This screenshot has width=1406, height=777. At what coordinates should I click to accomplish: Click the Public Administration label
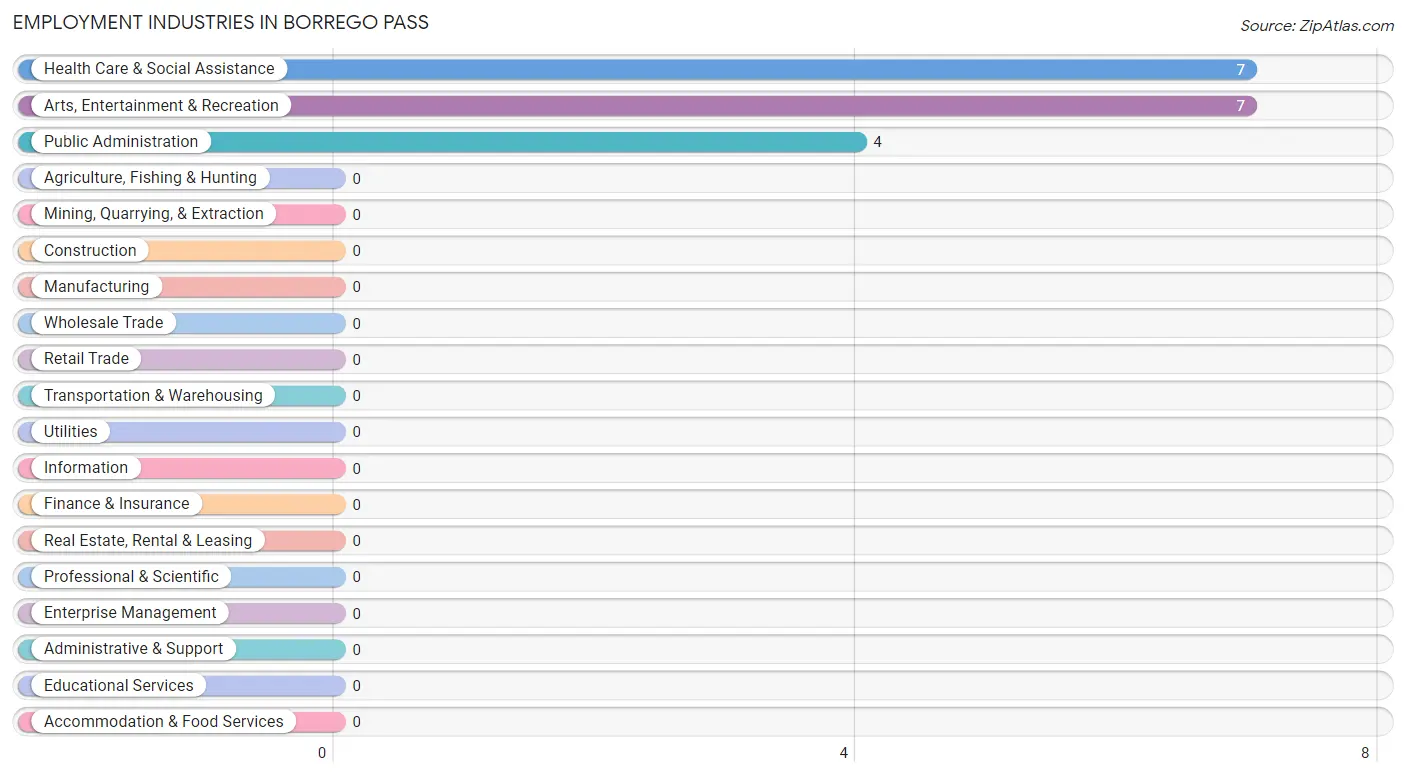(x=121, y=142)
